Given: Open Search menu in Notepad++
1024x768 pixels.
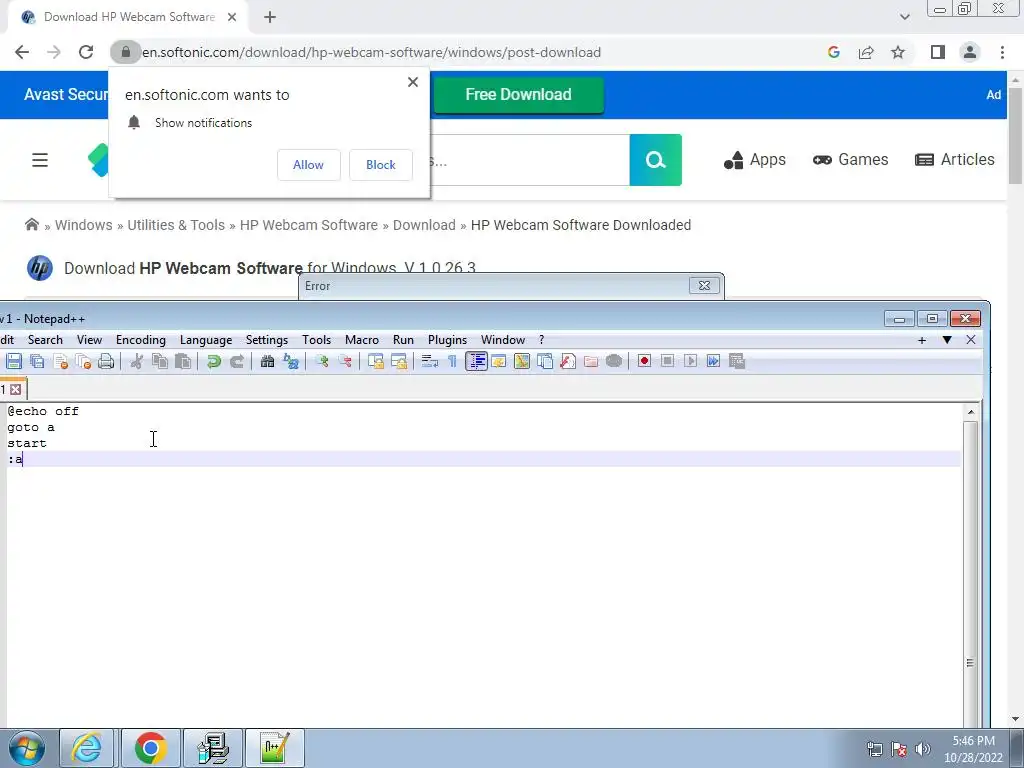Looking at the screenshot, I should (45, 340).
